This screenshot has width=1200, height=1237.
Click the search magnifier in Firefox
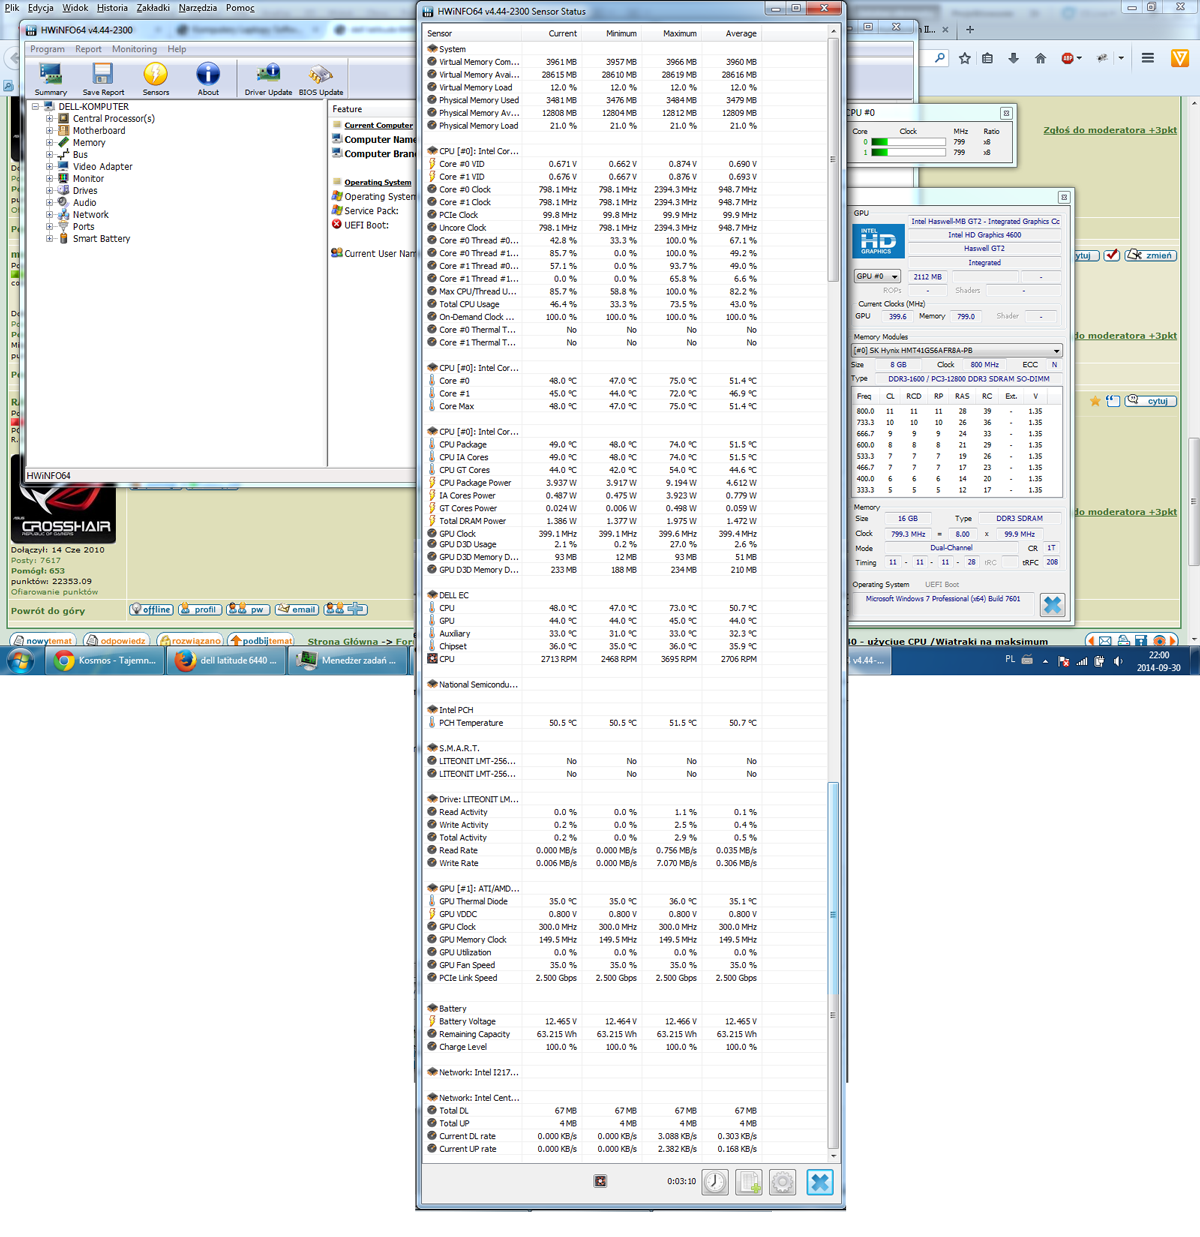tap(940, 58)
